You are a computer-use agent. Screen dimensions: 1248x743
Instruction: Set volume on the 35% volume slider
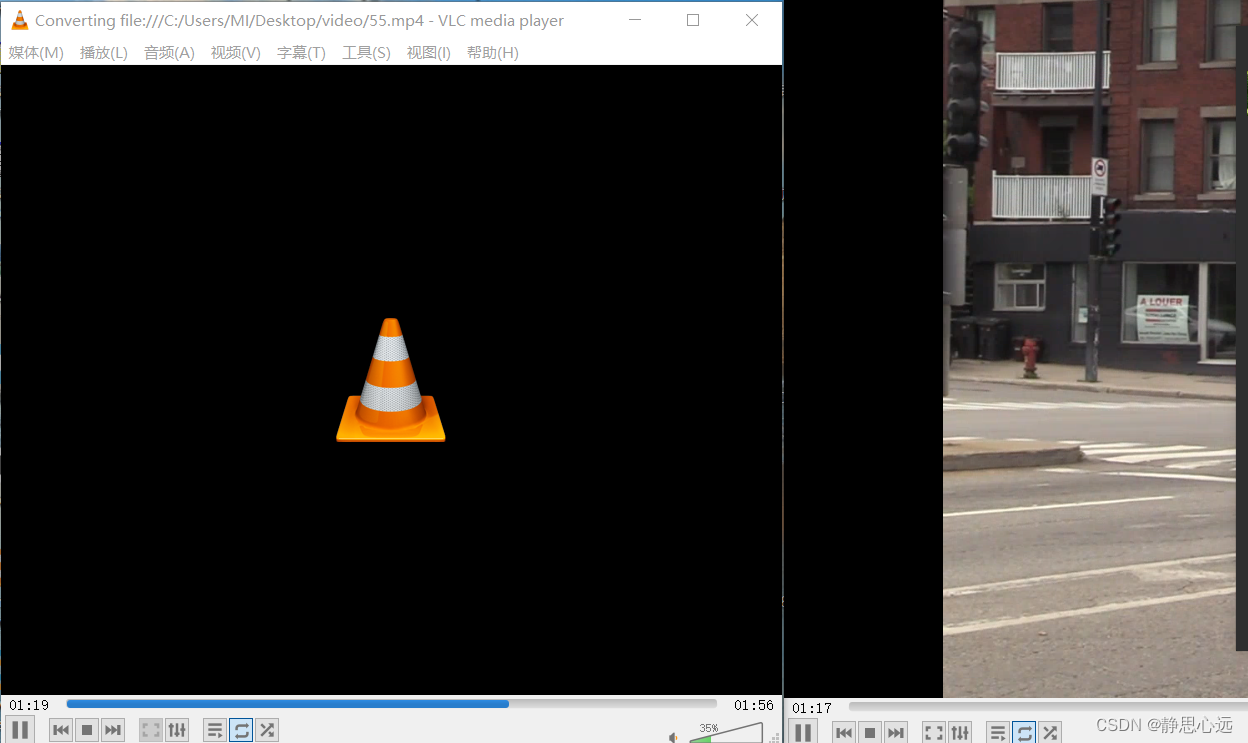tap(727, 733)
